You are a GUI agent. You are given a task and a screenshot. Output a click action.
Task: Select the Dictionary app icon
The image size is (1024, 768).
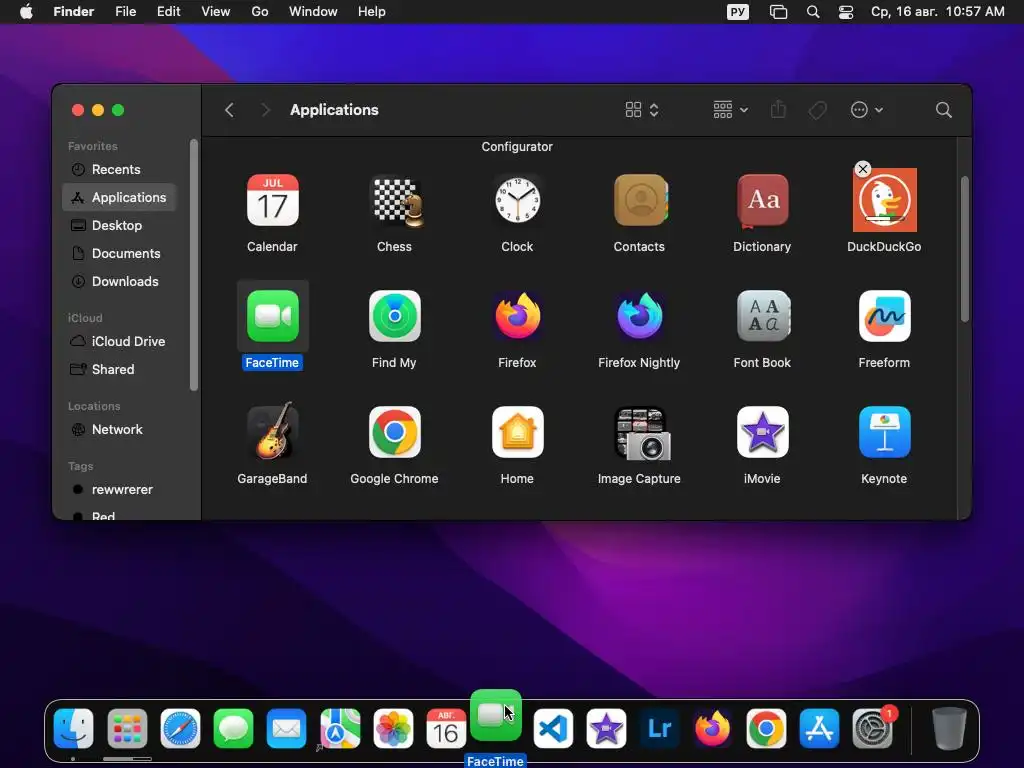[x=762, y=200]
